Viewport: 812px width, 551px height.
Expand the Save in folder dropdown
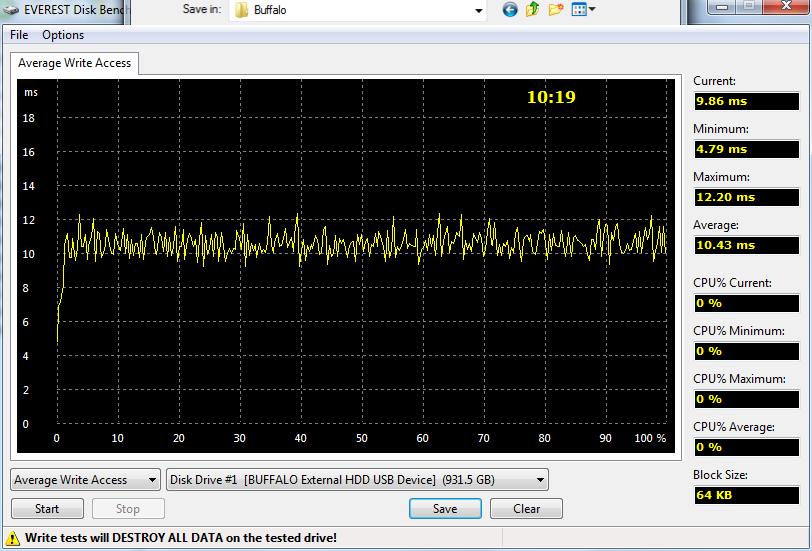click(478, 10)
